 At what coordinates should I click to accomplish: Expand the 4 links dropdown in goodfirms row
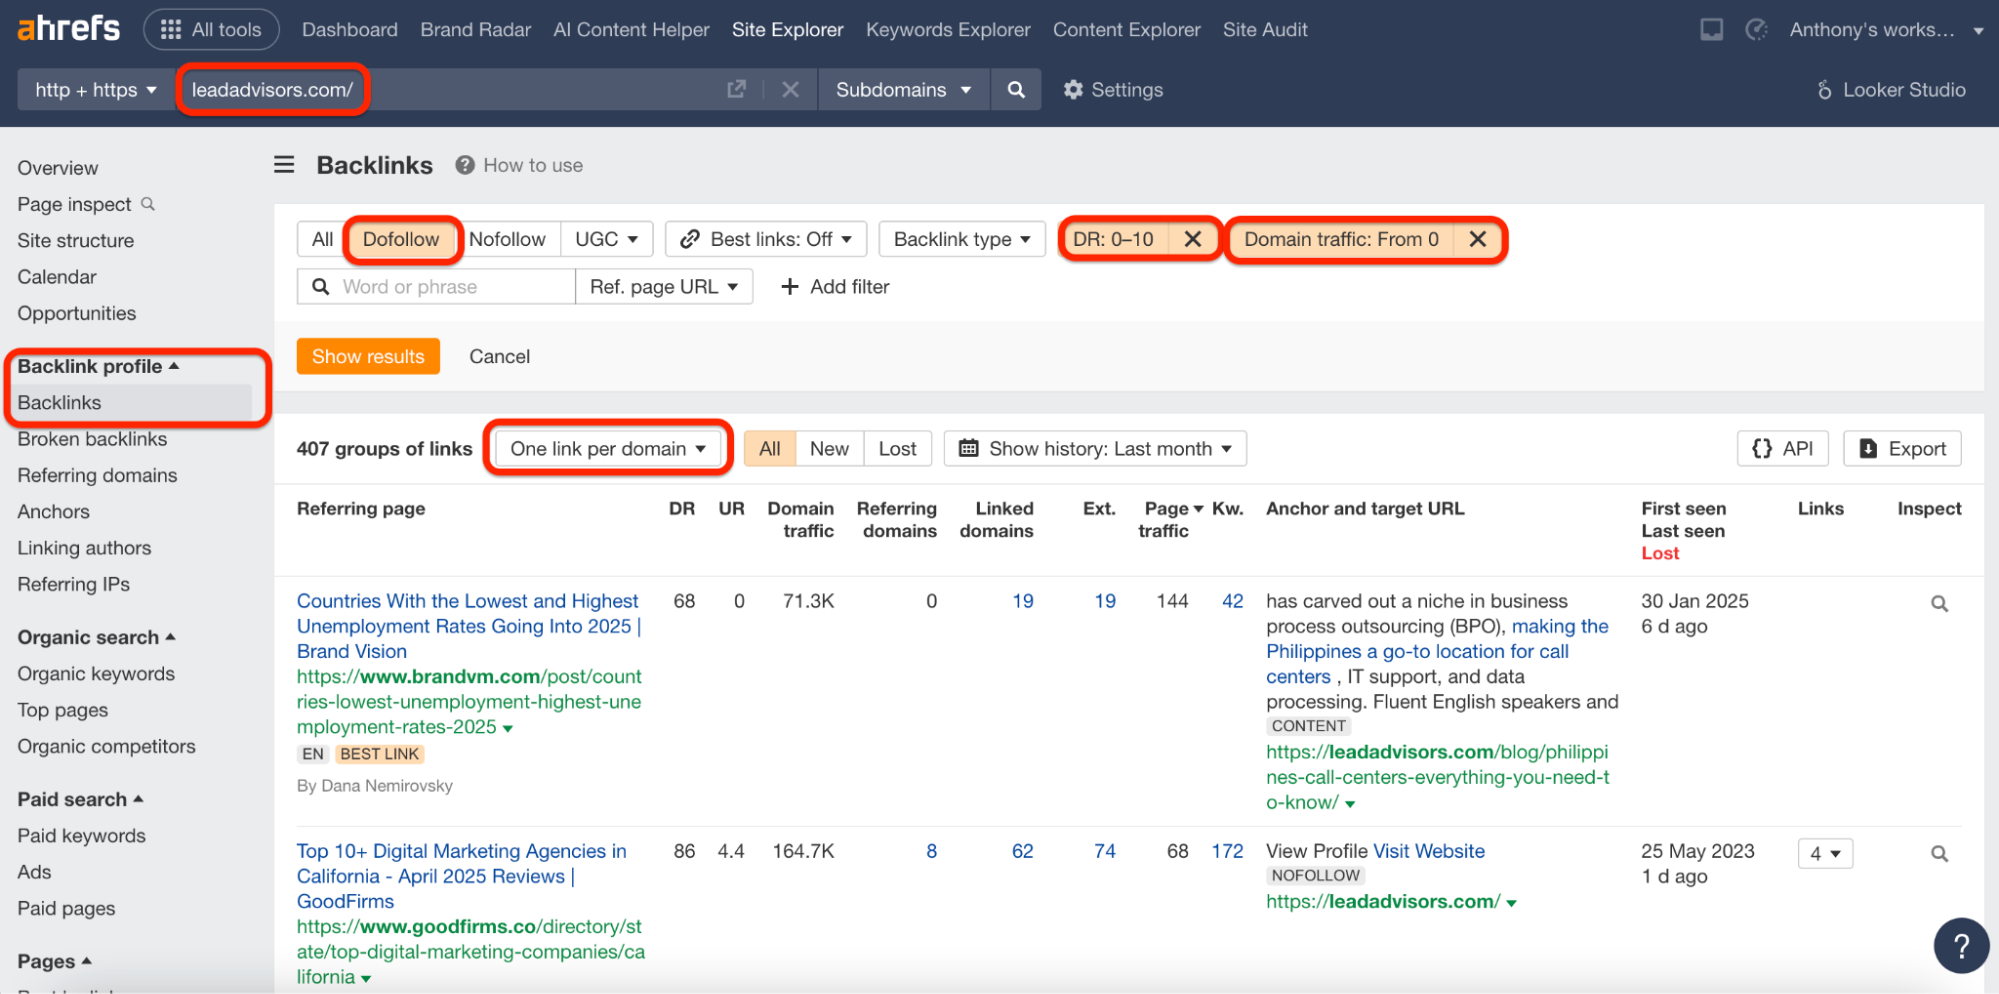1825,854
